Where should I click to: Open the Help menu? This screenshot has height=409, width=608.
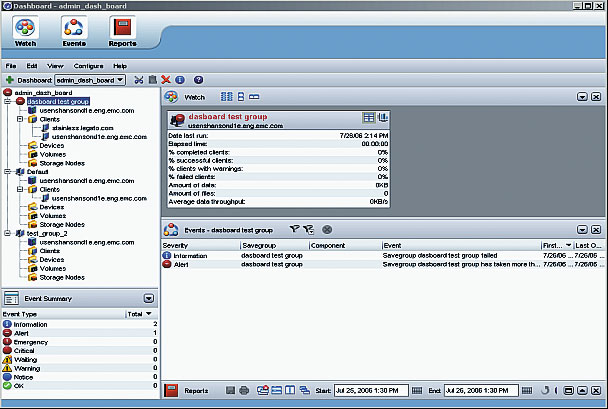click(x=120, y=66)
